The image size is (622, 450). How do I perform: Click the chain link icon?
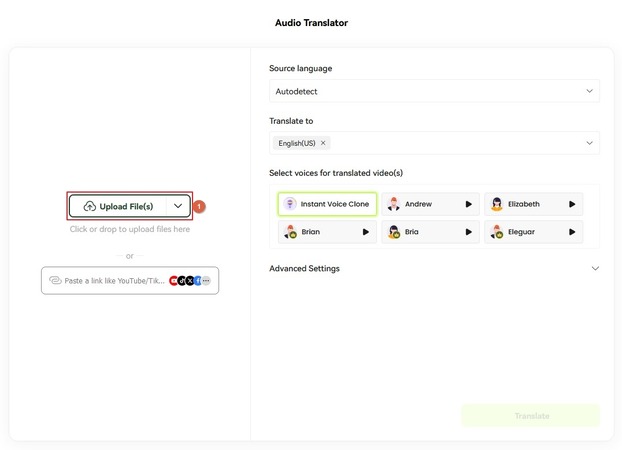pyautogui.click(x=55, y=281)
